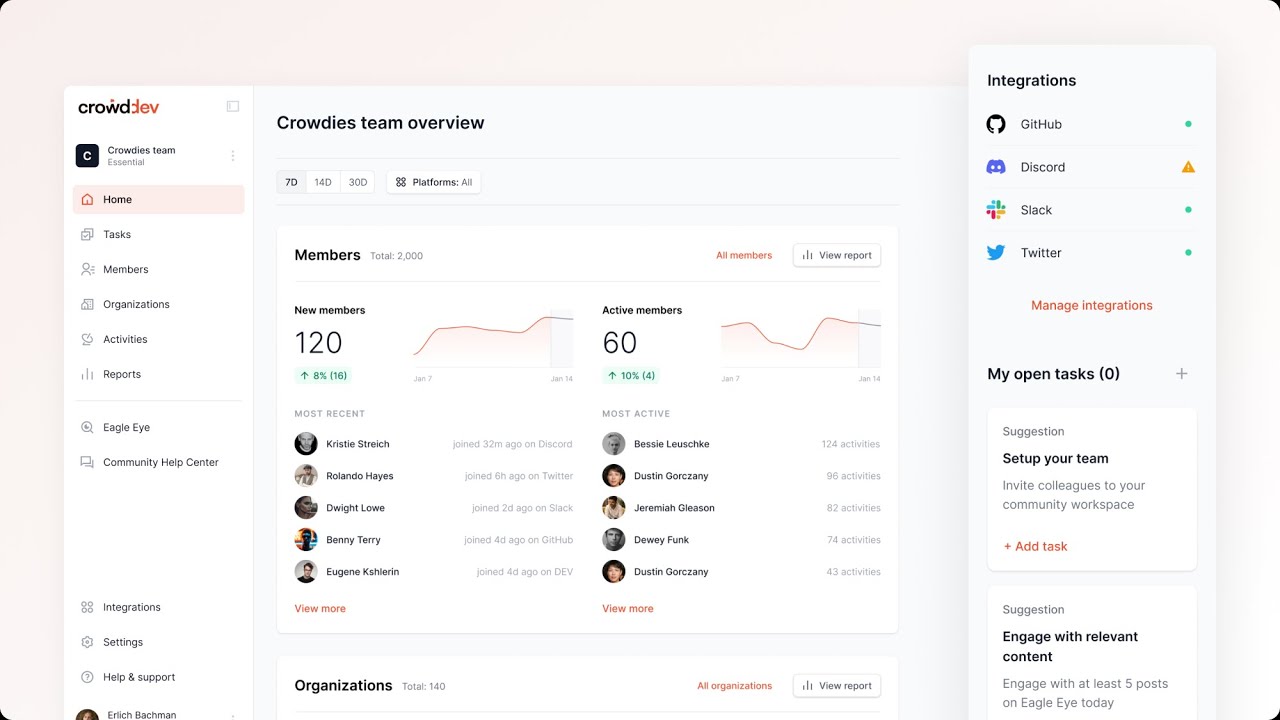Click the Twitter green status dot

point(1188,253)
